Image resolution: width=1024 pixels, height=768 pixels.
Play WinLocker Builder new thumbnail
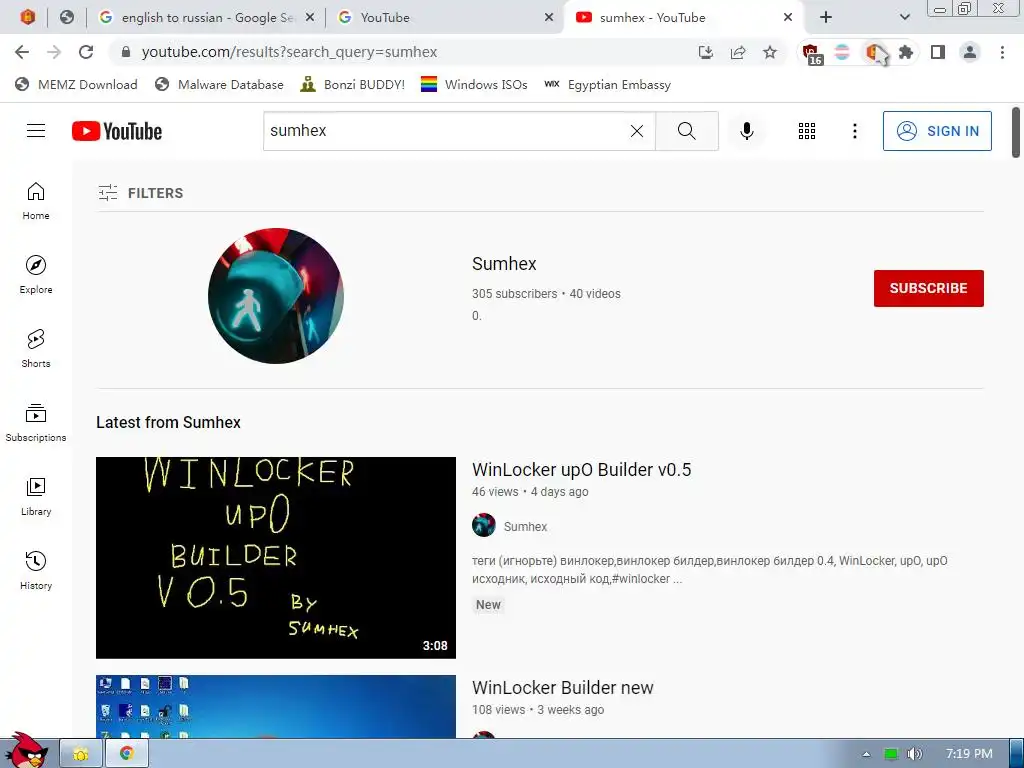coord(276,707)
